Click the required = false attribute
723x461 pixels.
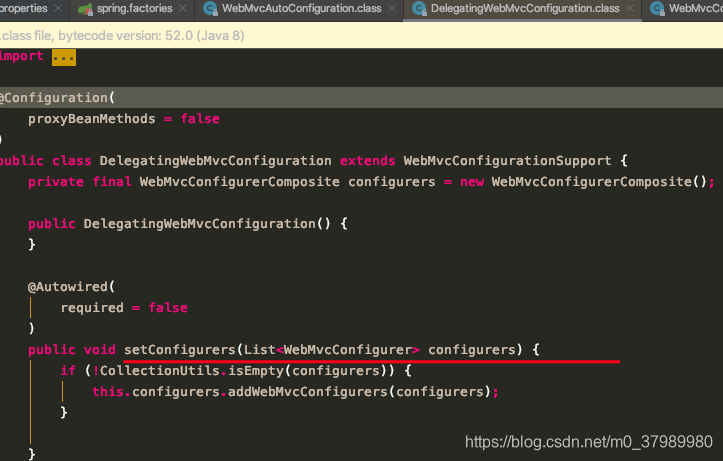click(x=124, y=307)
